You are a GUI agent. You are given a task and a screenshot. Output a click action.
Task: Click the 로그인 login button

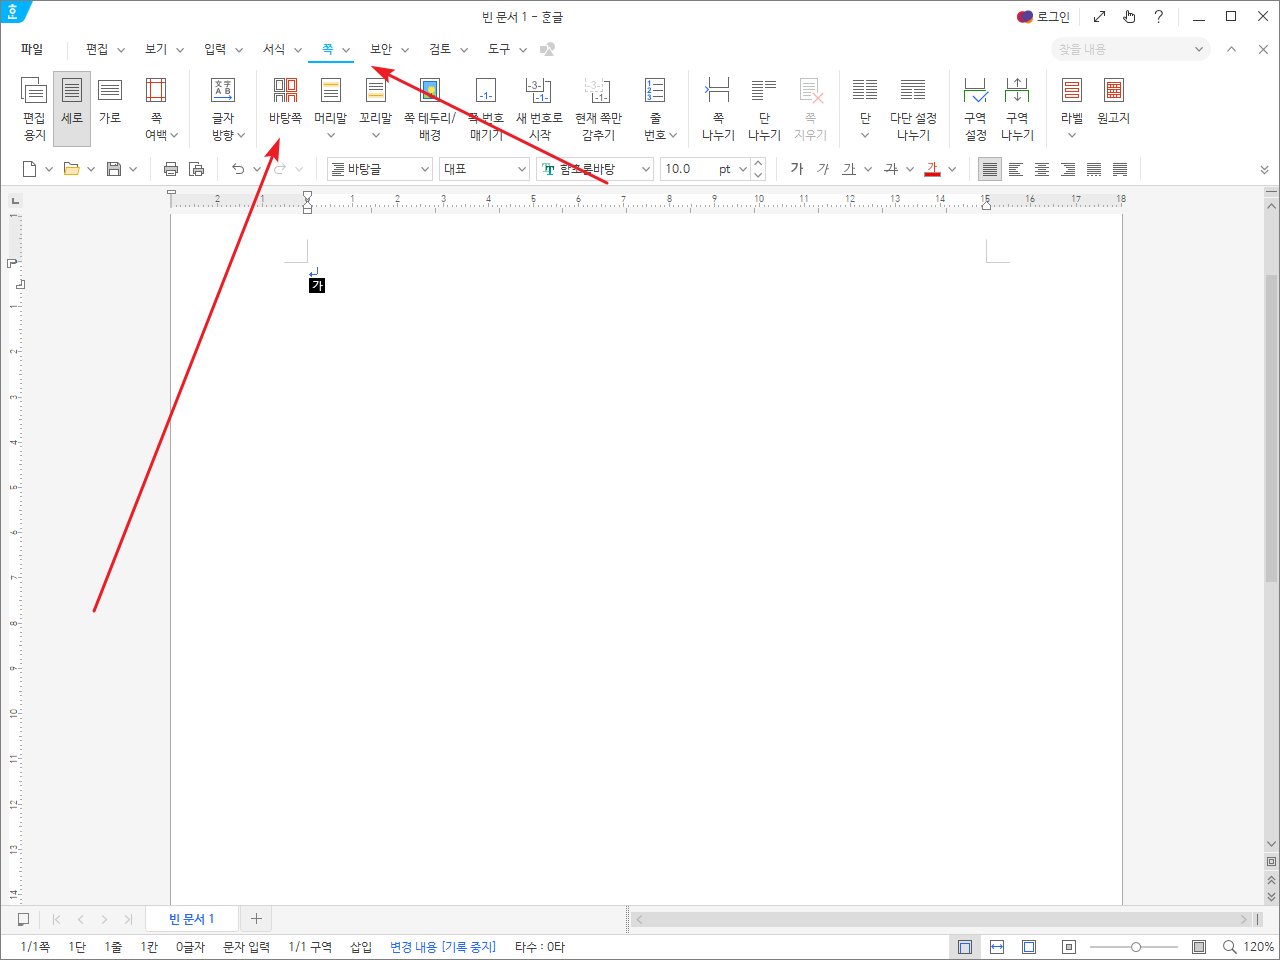1043,17
